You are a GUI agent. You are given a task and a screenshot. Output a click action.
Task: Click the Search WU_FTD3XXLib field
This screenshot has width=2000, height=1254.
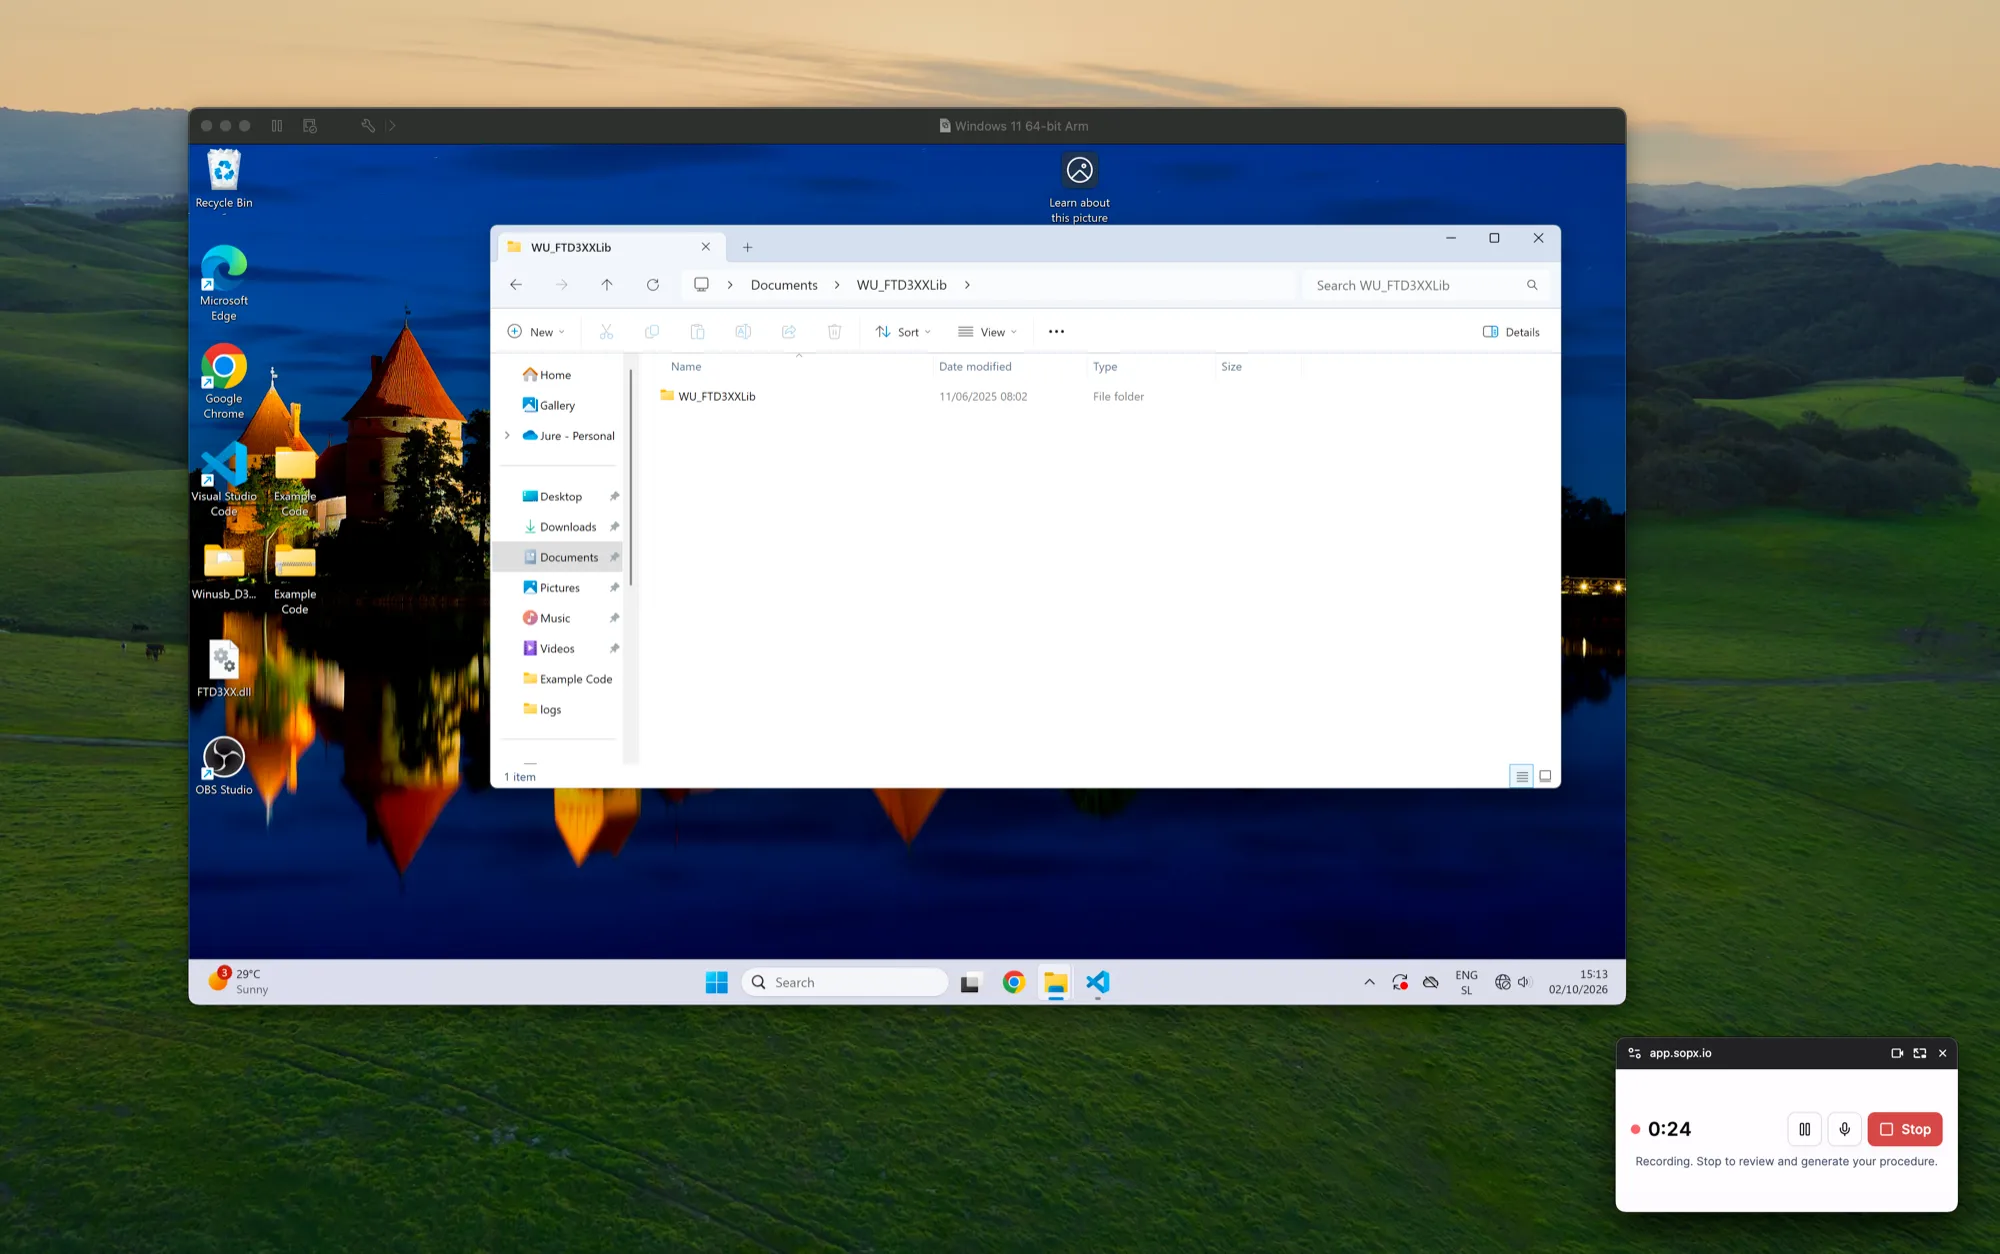1426,285
